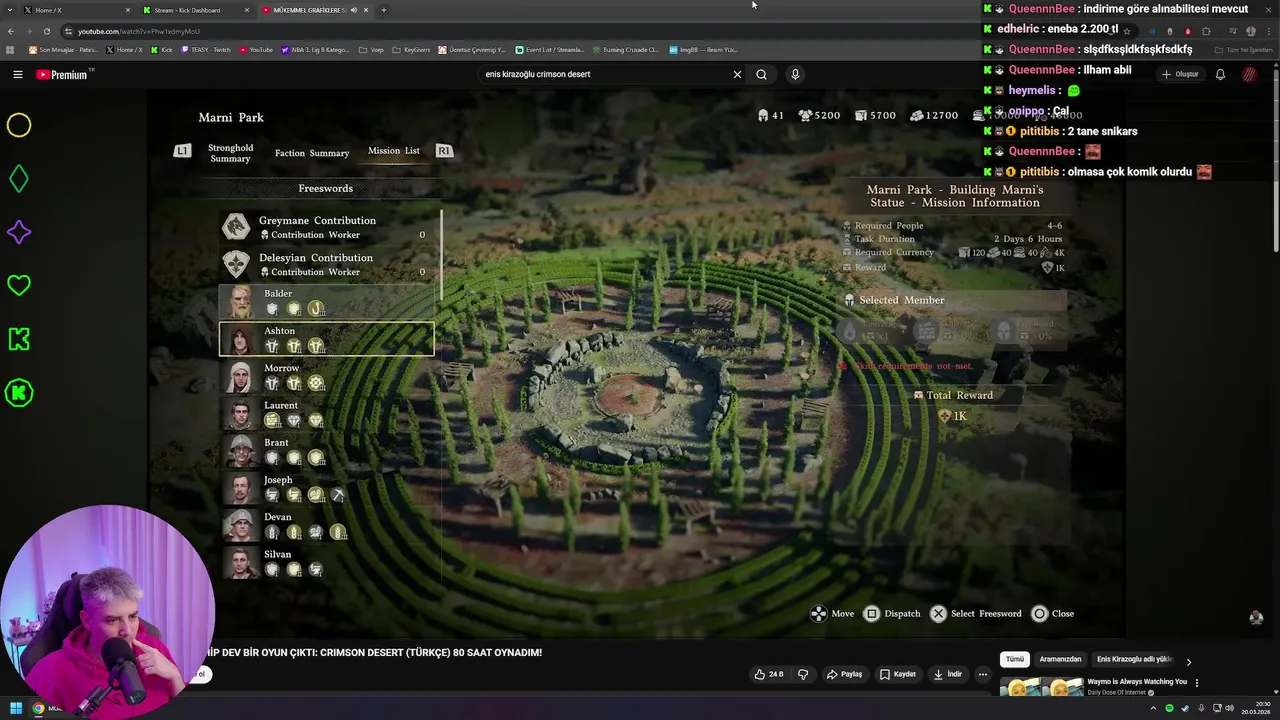Open the Kick bookmark
Image resolution: width=1280 pixels, height=720 pixels.
(163, 49)
